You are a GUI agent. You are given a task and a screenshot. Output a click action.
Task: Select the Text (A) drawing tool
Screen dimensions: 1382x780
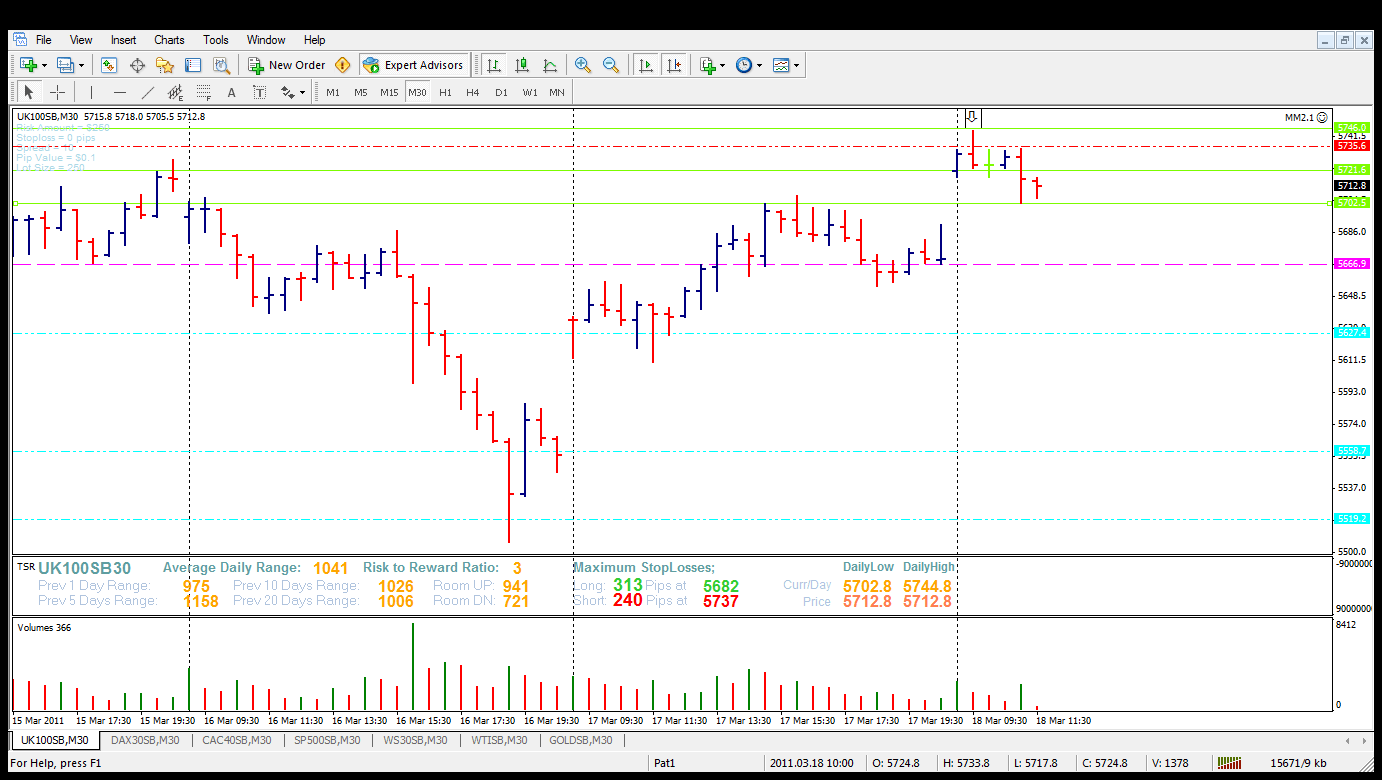[231, 92]
